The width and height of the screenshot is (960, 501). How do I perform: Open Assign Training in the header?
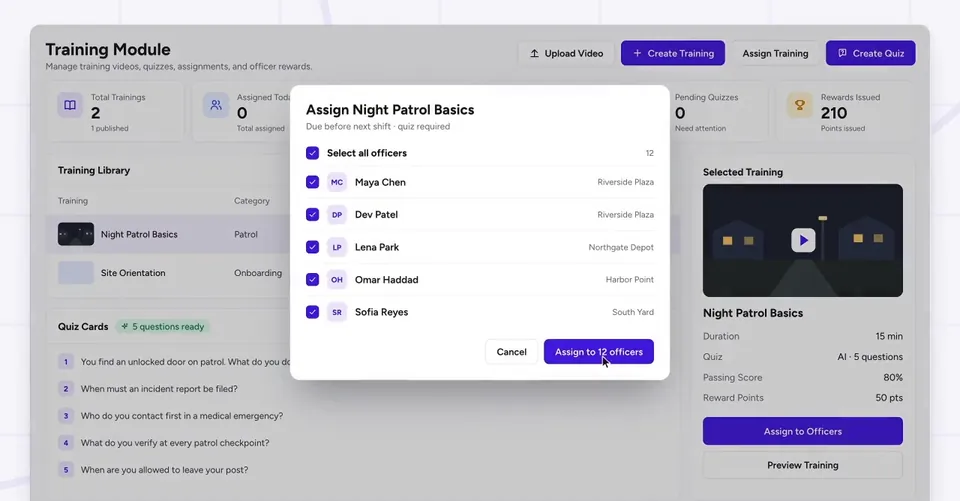(775, 53)
